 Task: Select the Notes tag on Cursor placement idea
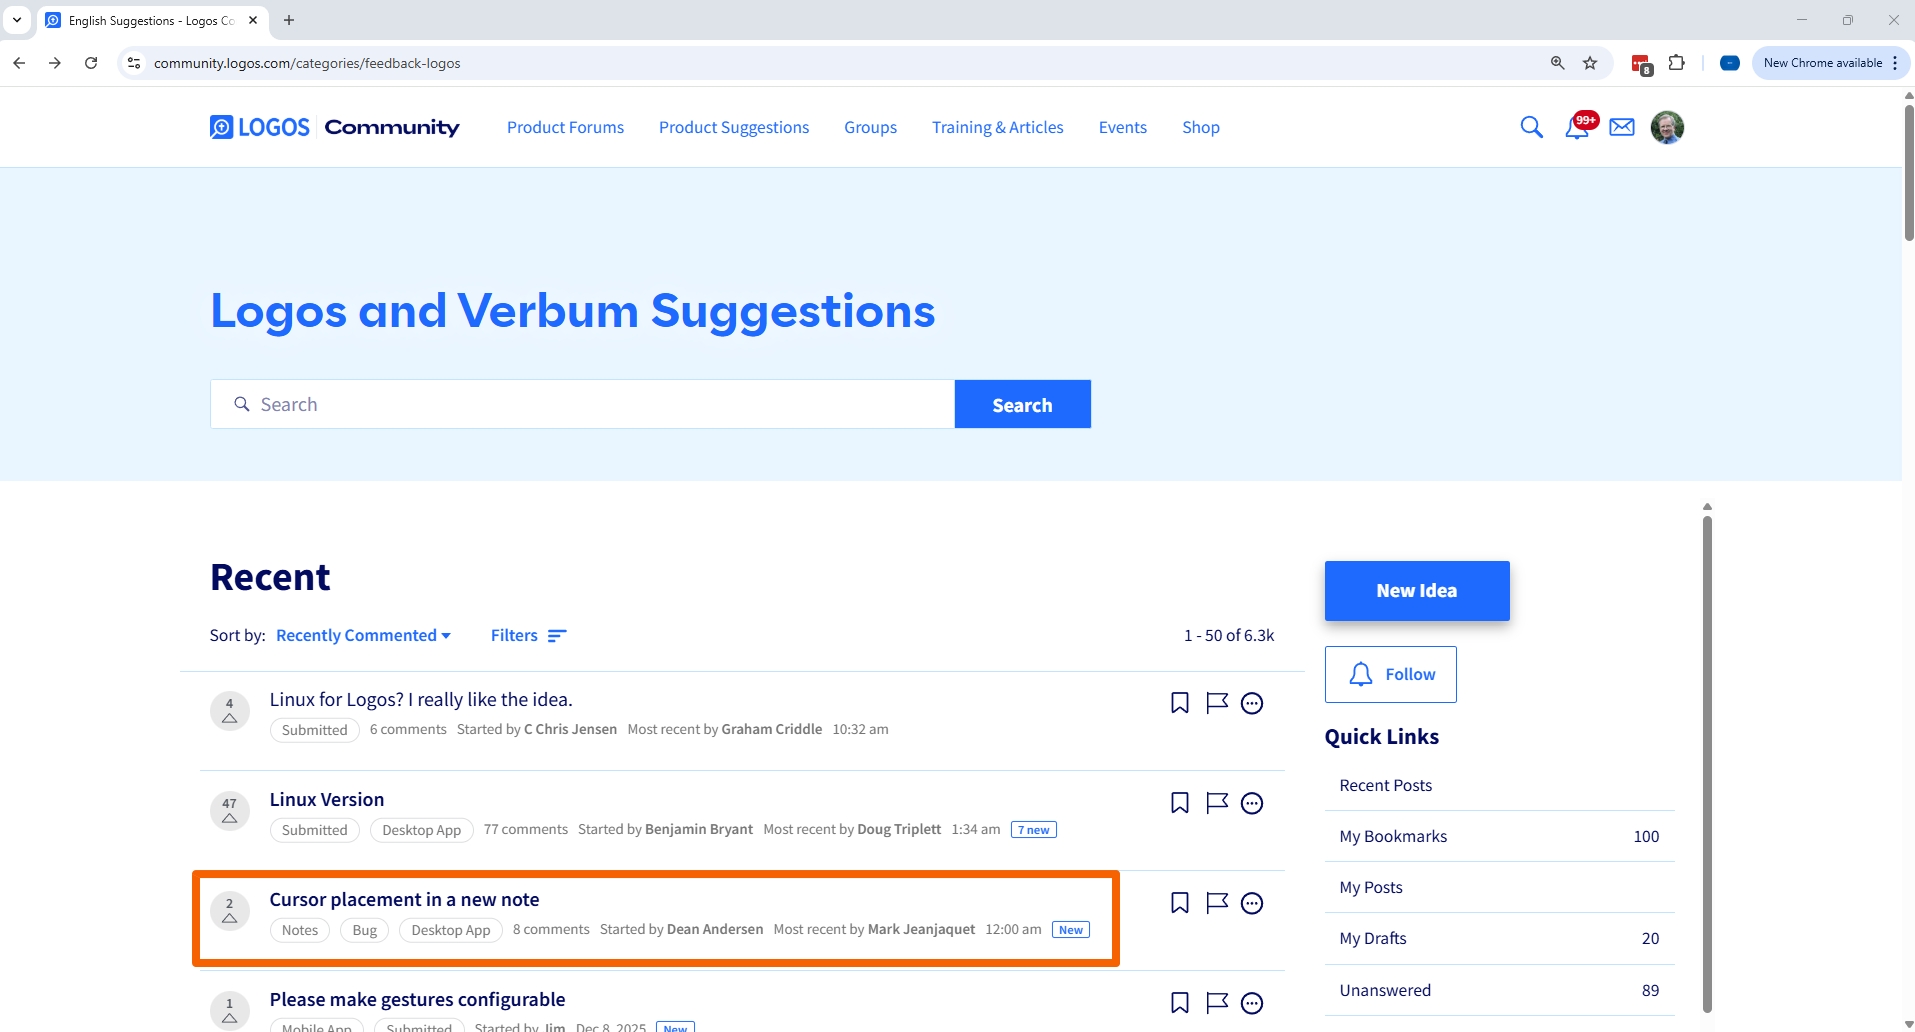(300, 930)
